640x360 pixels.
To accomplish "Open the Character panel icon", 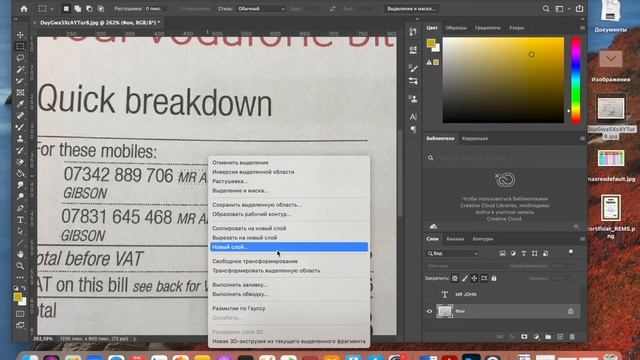I will [x=413, y=117].
